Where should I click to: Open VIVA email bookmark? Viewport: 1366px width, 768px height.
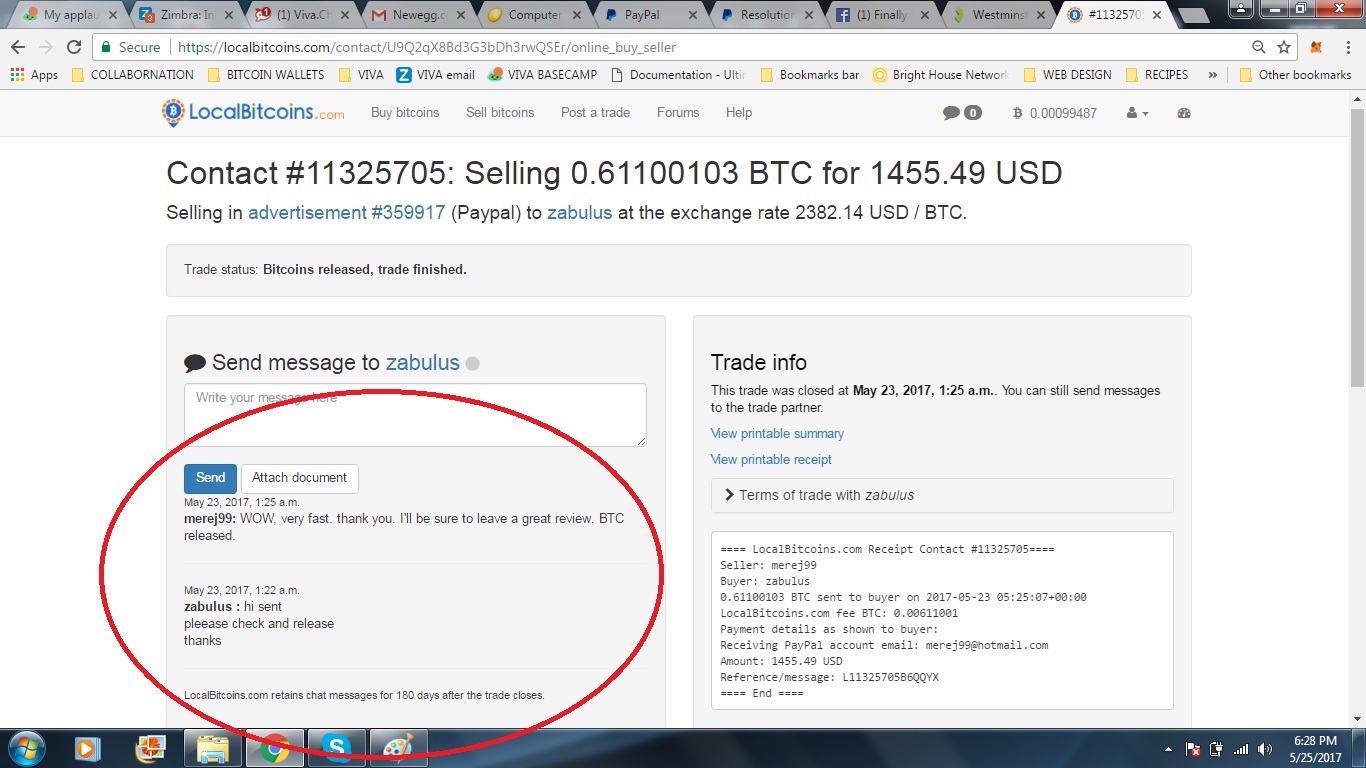pyautogui.click(x=436, y=75)
